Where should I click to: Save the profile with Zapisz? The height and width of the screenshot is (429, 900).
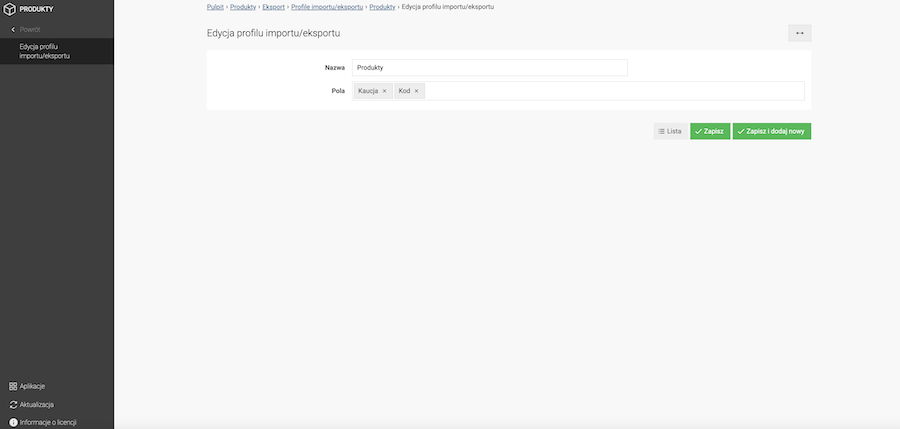click(710, 131)
